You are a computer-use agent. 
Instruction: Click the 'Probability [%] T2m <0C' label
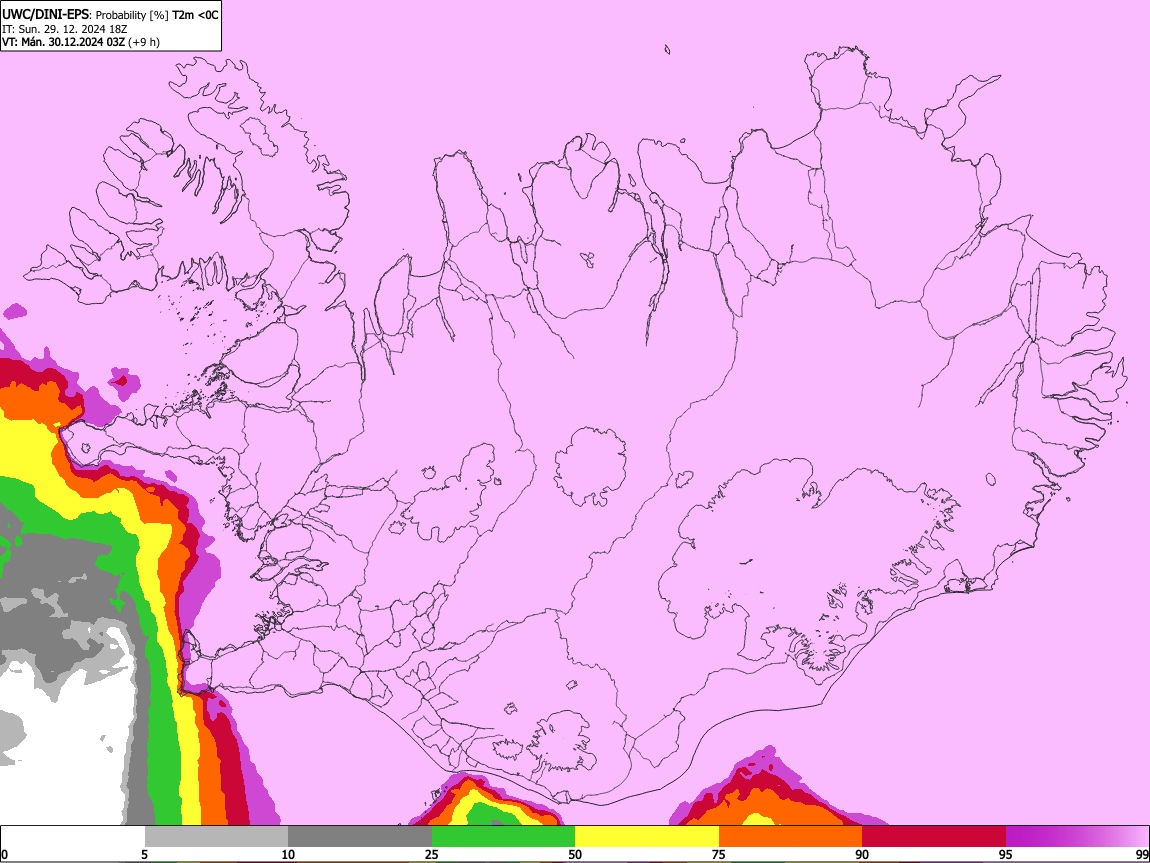point(157,15)
